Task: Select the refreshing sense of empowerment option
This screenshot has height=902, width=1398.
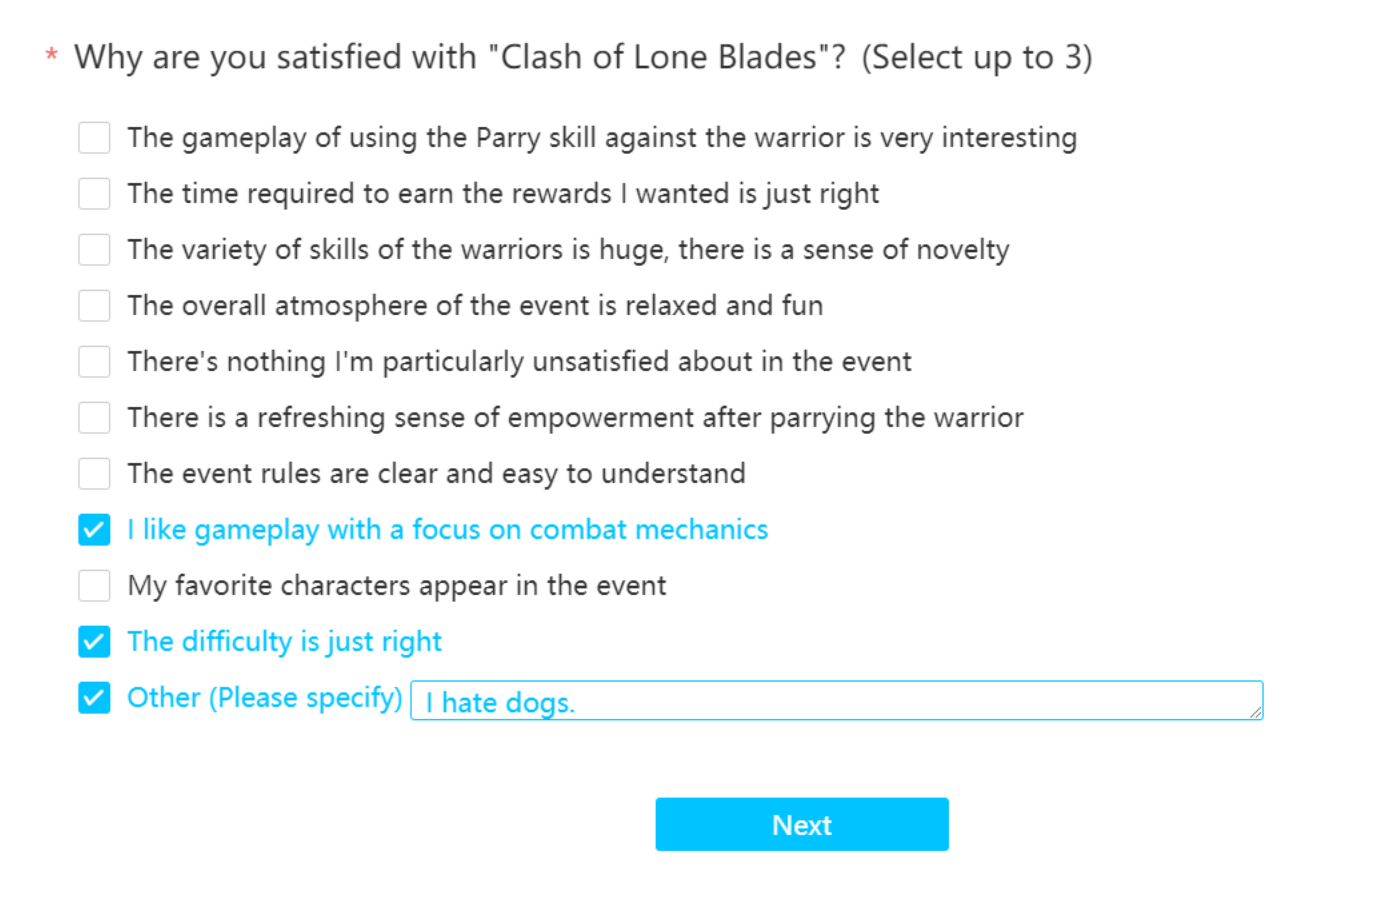Action: point(94,418)
